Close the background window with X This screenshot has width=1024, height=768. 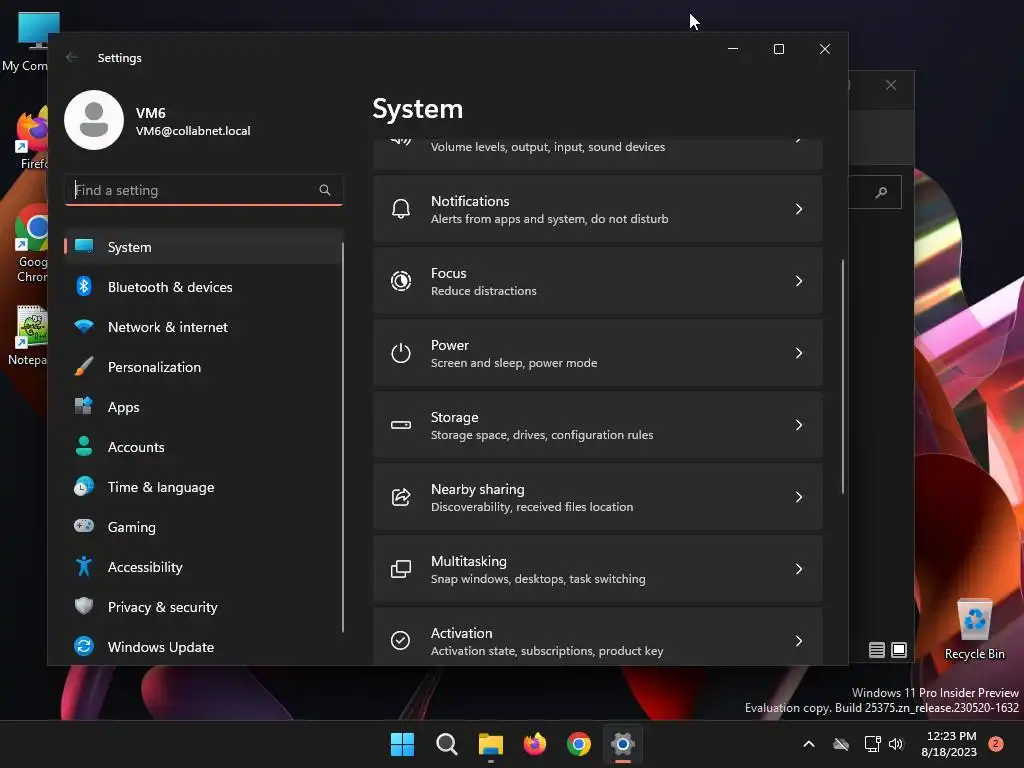[891, 85]
